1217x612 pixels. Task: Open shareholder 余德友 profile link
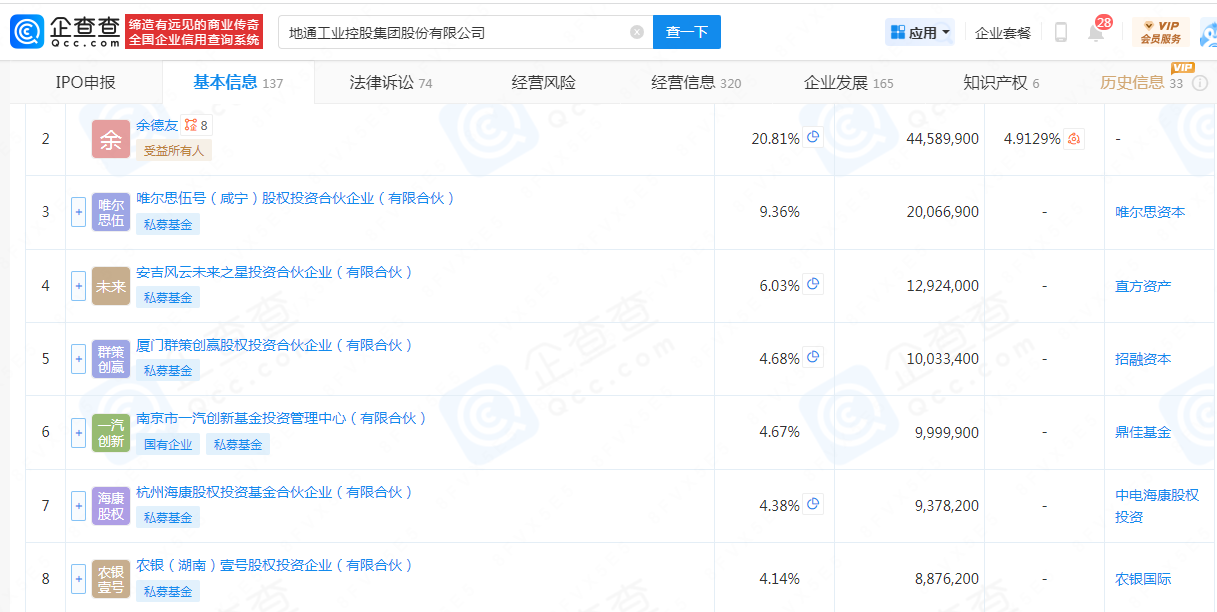(x=157, y=125)
